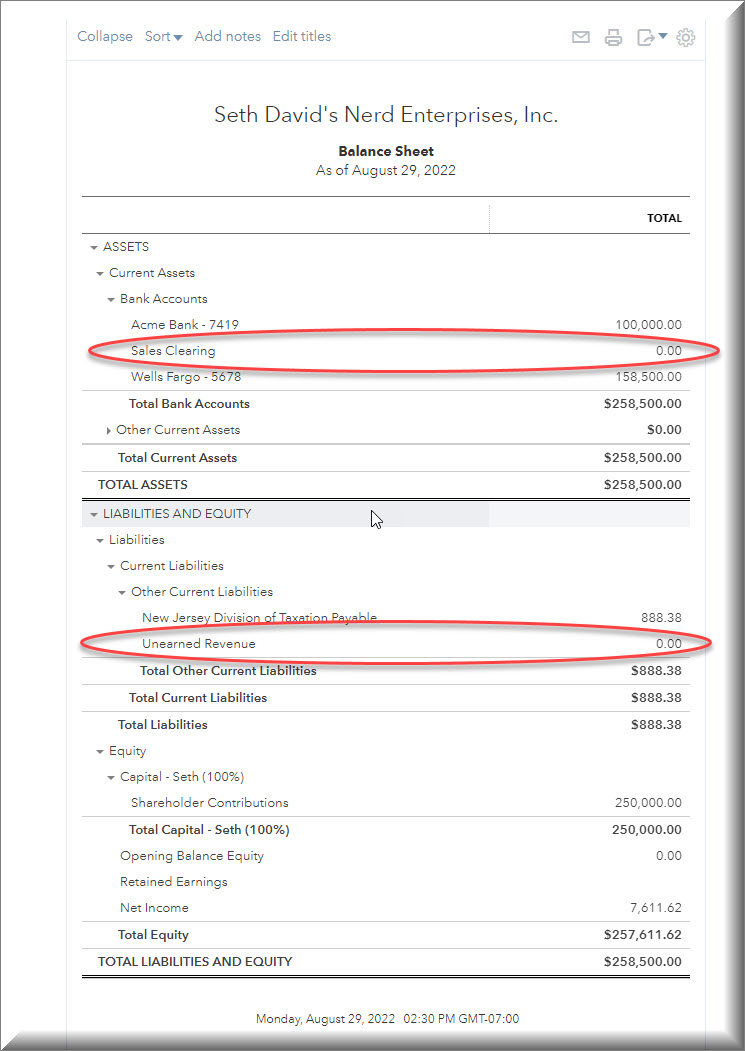The width and height of the screenshot is (745, 1051).
Task: Click Edit titles
Action: coord(302,37)
